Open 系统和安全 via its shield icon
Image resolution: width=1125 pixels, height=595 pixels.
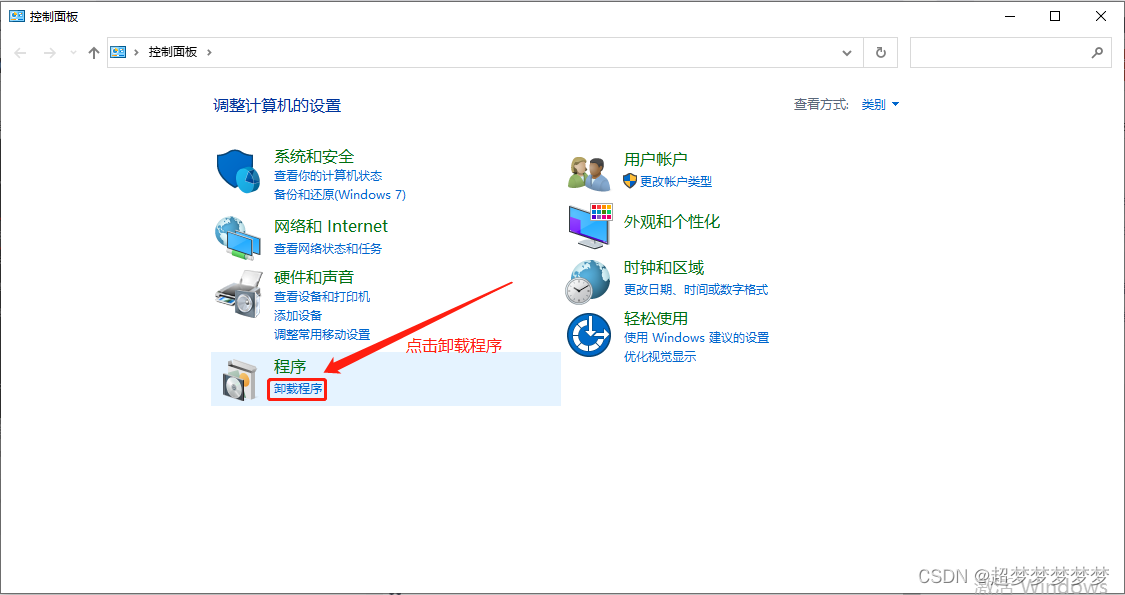[x=237, y=170]
